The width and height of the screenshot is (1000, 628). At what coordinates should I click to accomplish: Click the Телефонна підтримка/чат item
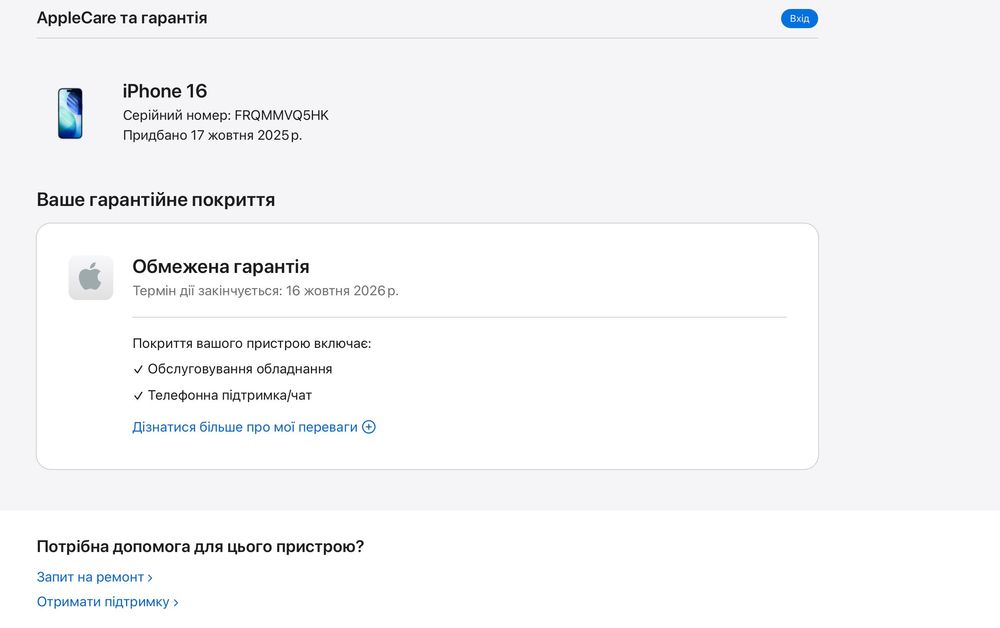click(x=230, y=395)
